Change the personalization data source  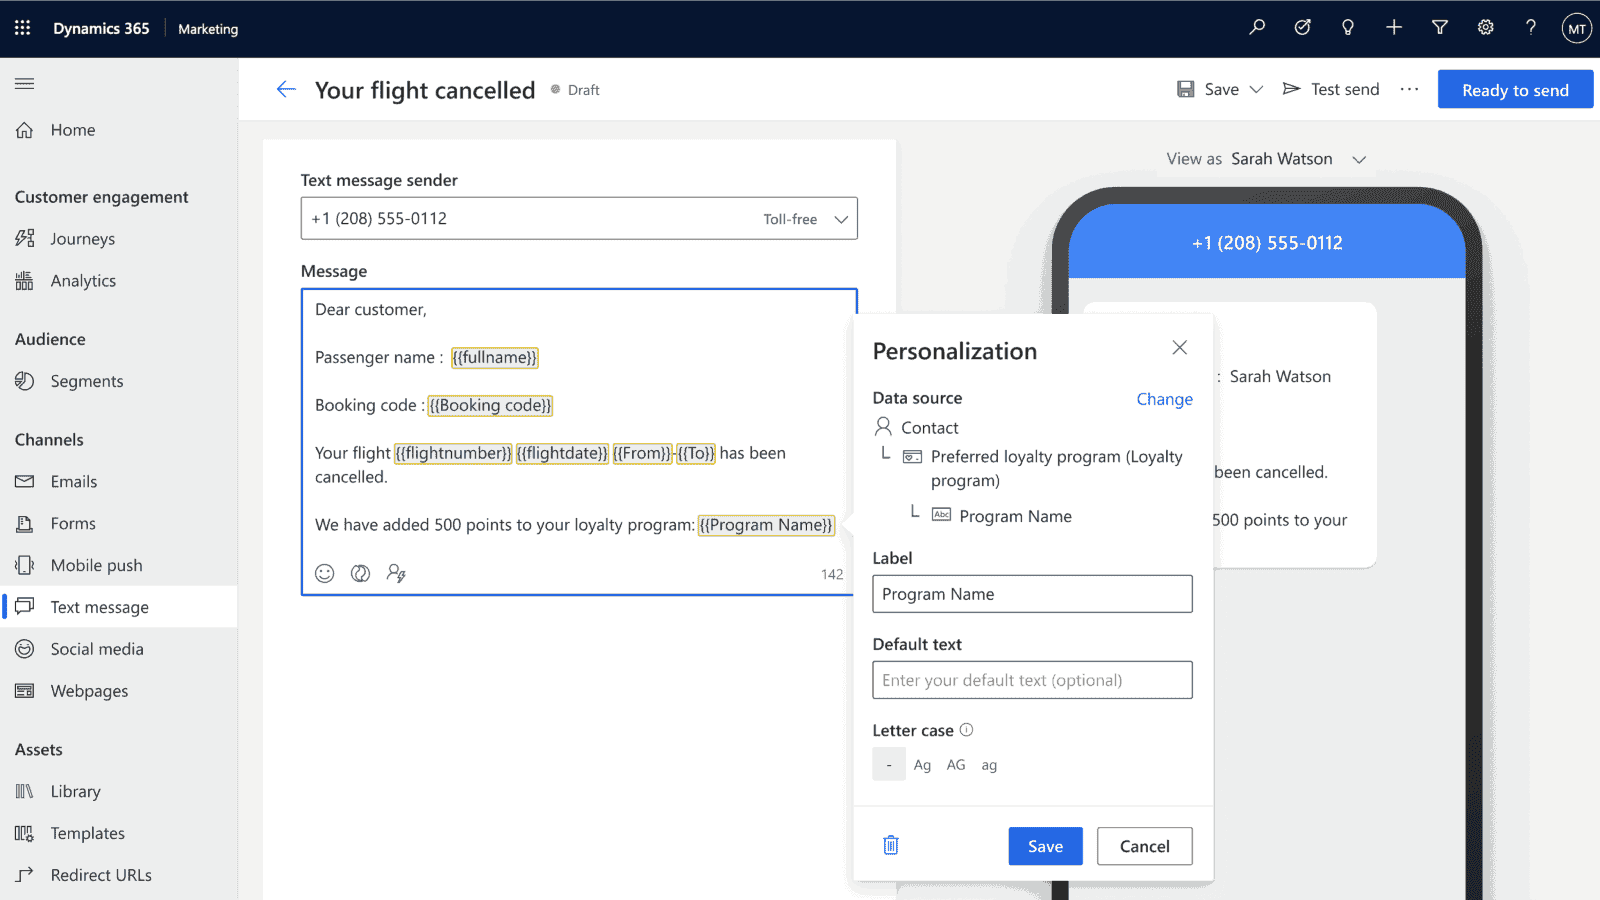1164,399
